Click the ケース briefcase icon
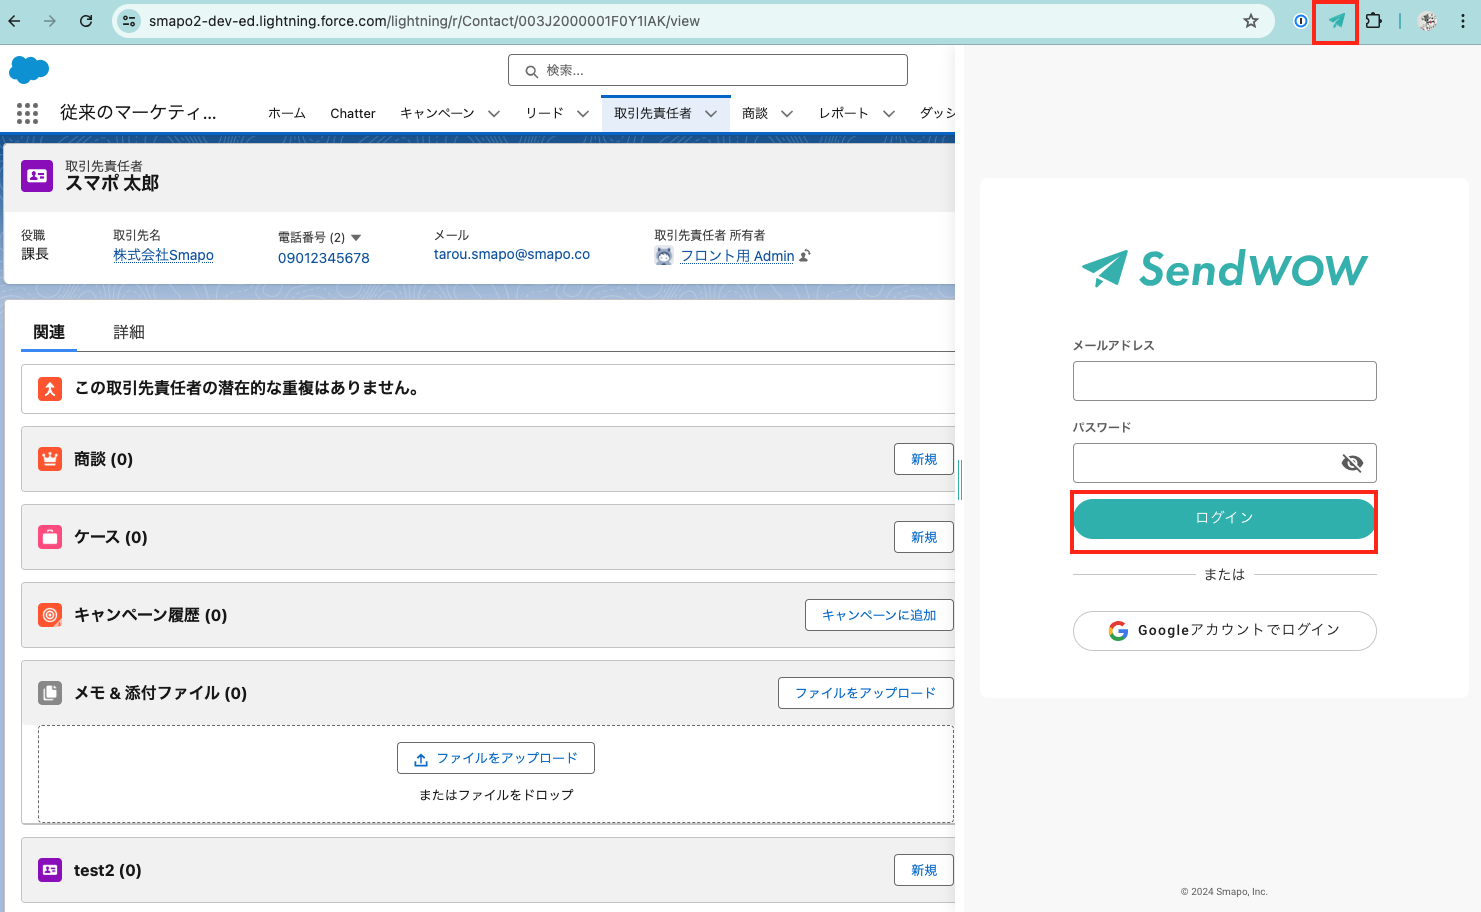 pyautogui.click(x=50, y=537)
